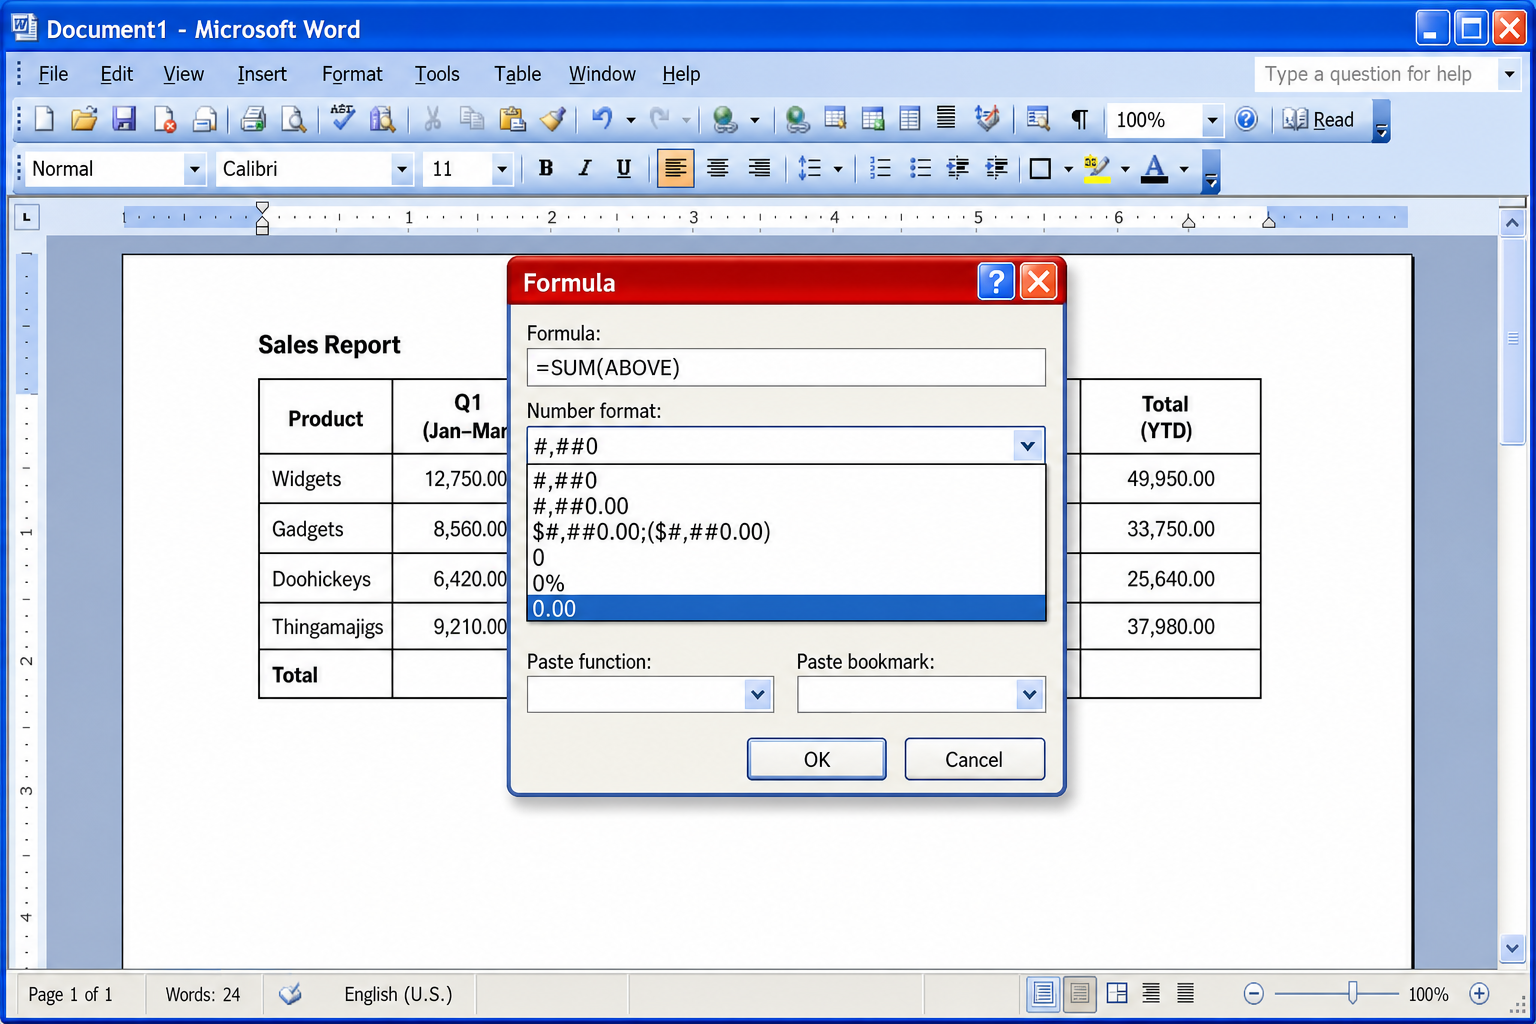The height and width of the screenshot is (1024, 1536).
Task: Click the vertical scrollbar down arrow
Action: (x=1512, y=947)
